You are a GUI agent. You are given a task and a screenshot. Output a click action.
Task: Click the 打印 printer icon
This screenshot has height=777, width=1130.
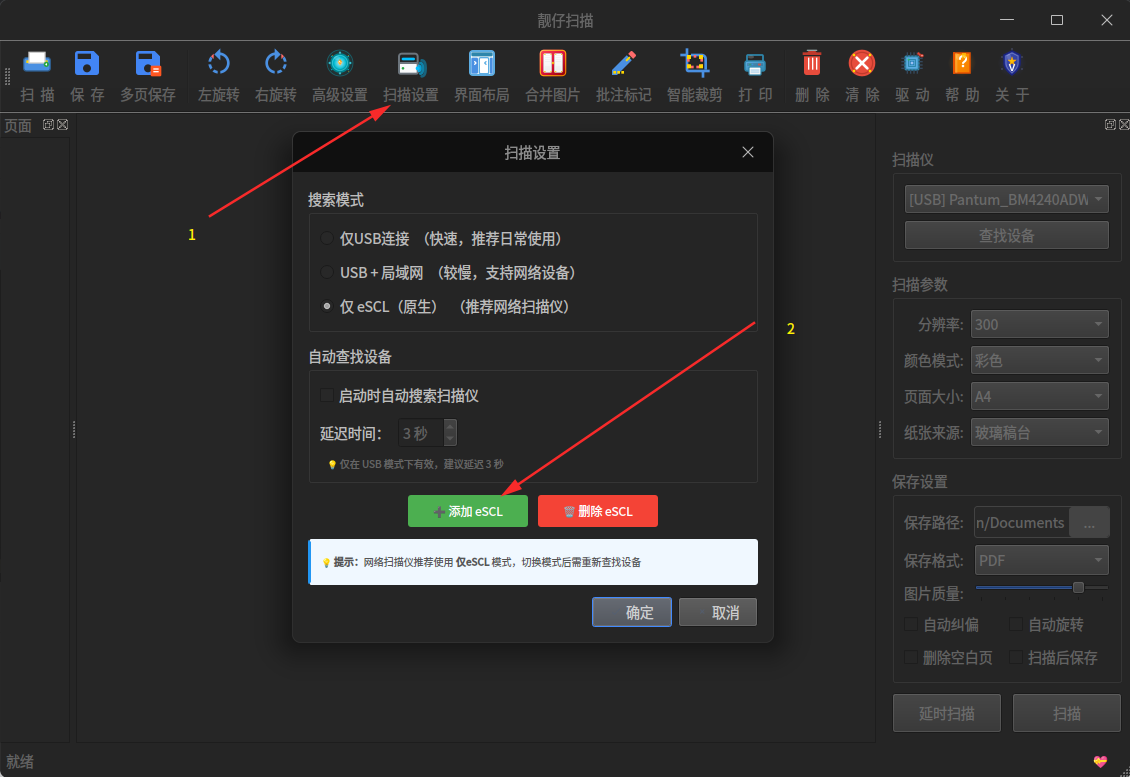tap(755, 63)
